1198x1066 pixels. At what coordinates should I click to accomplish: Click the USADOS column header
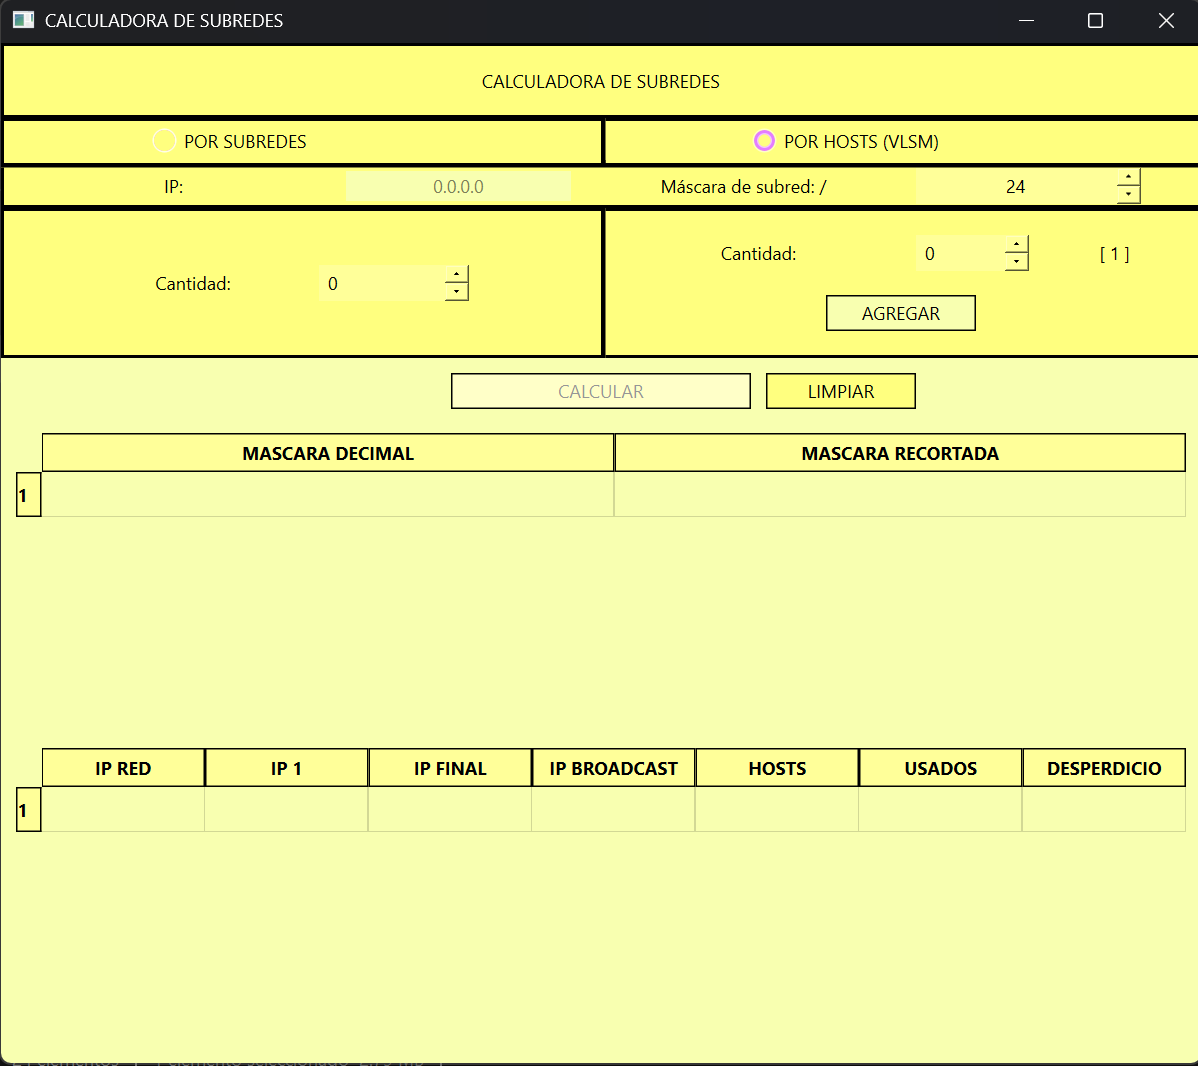(x=941, y=768)
